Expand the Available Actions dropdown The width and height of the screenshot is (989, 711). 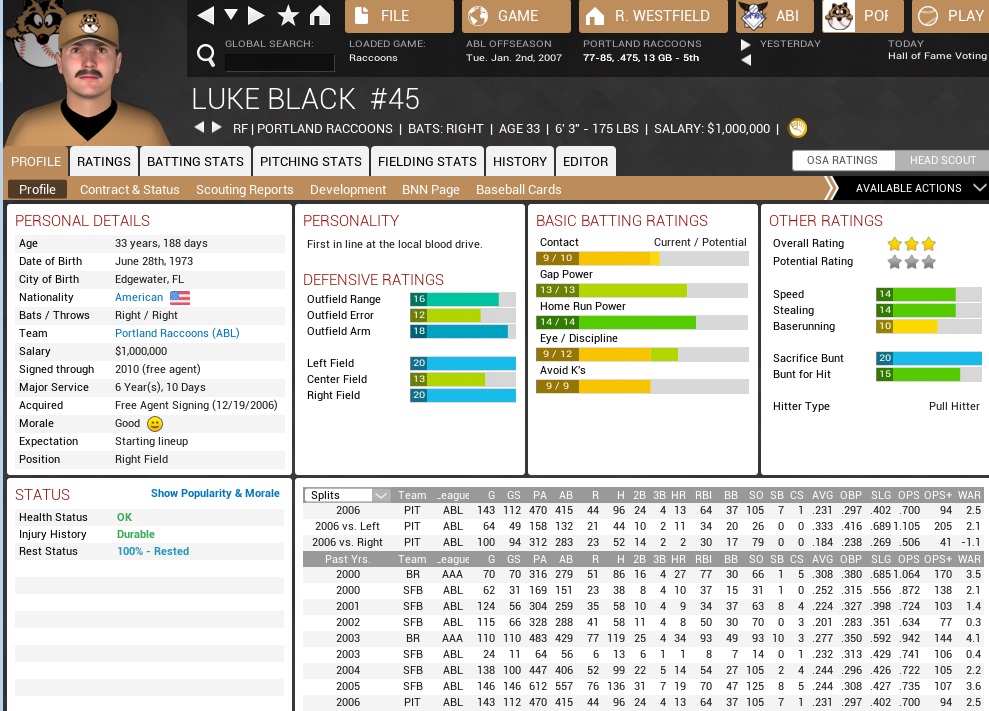(920, 188)
